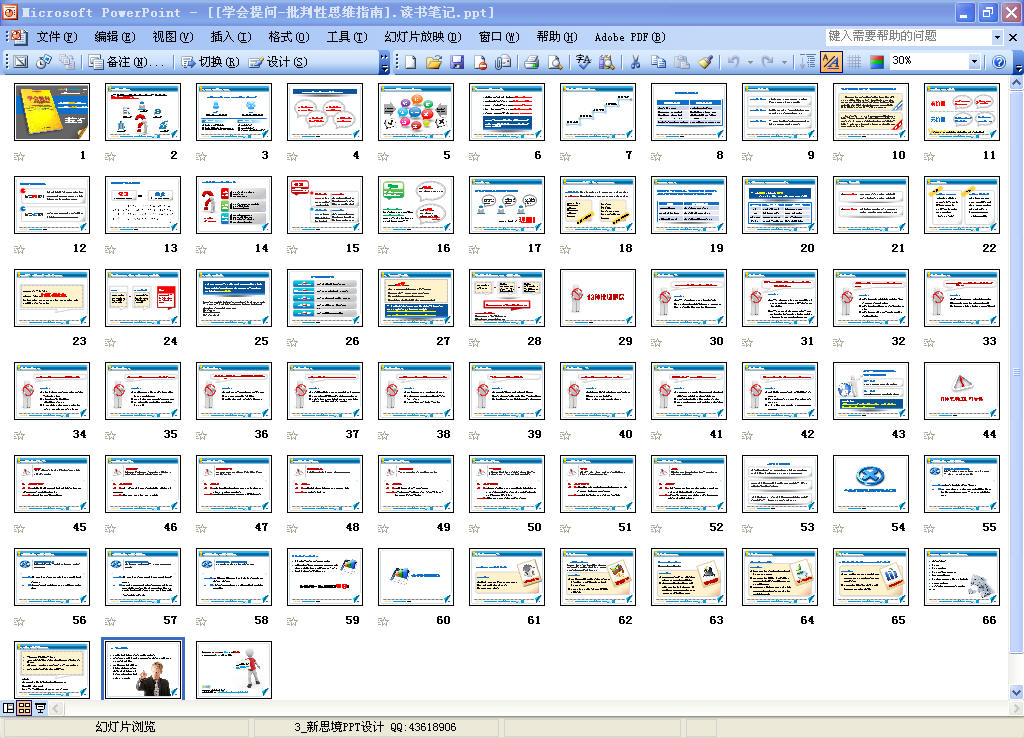Click the help question input box
The image size is (1024, 738).
point(908,37)
